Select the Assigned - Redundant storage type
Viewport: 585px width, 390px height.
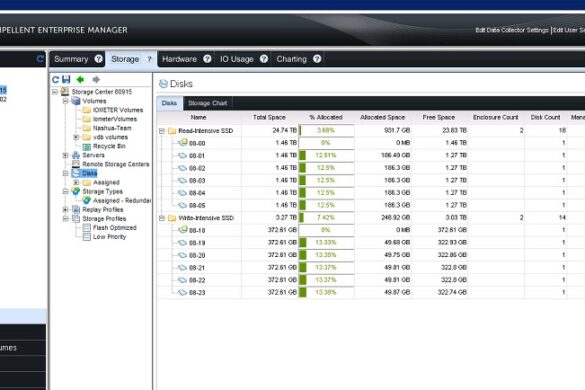click(122, 200)
